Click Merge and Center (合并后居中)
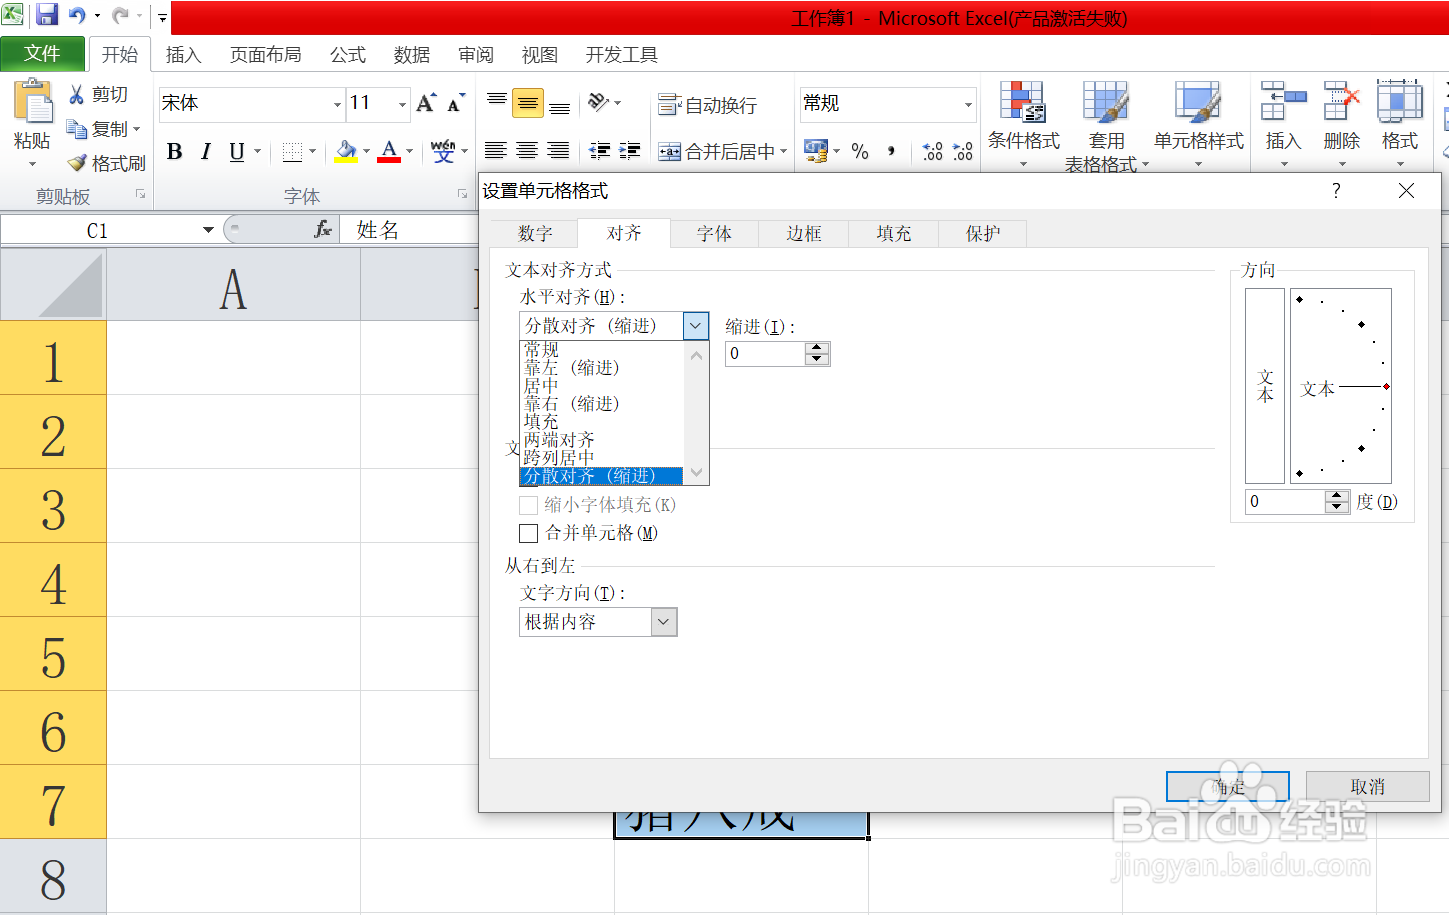The width and height of the screenshot is (1449, 915). tap(715, 151)
